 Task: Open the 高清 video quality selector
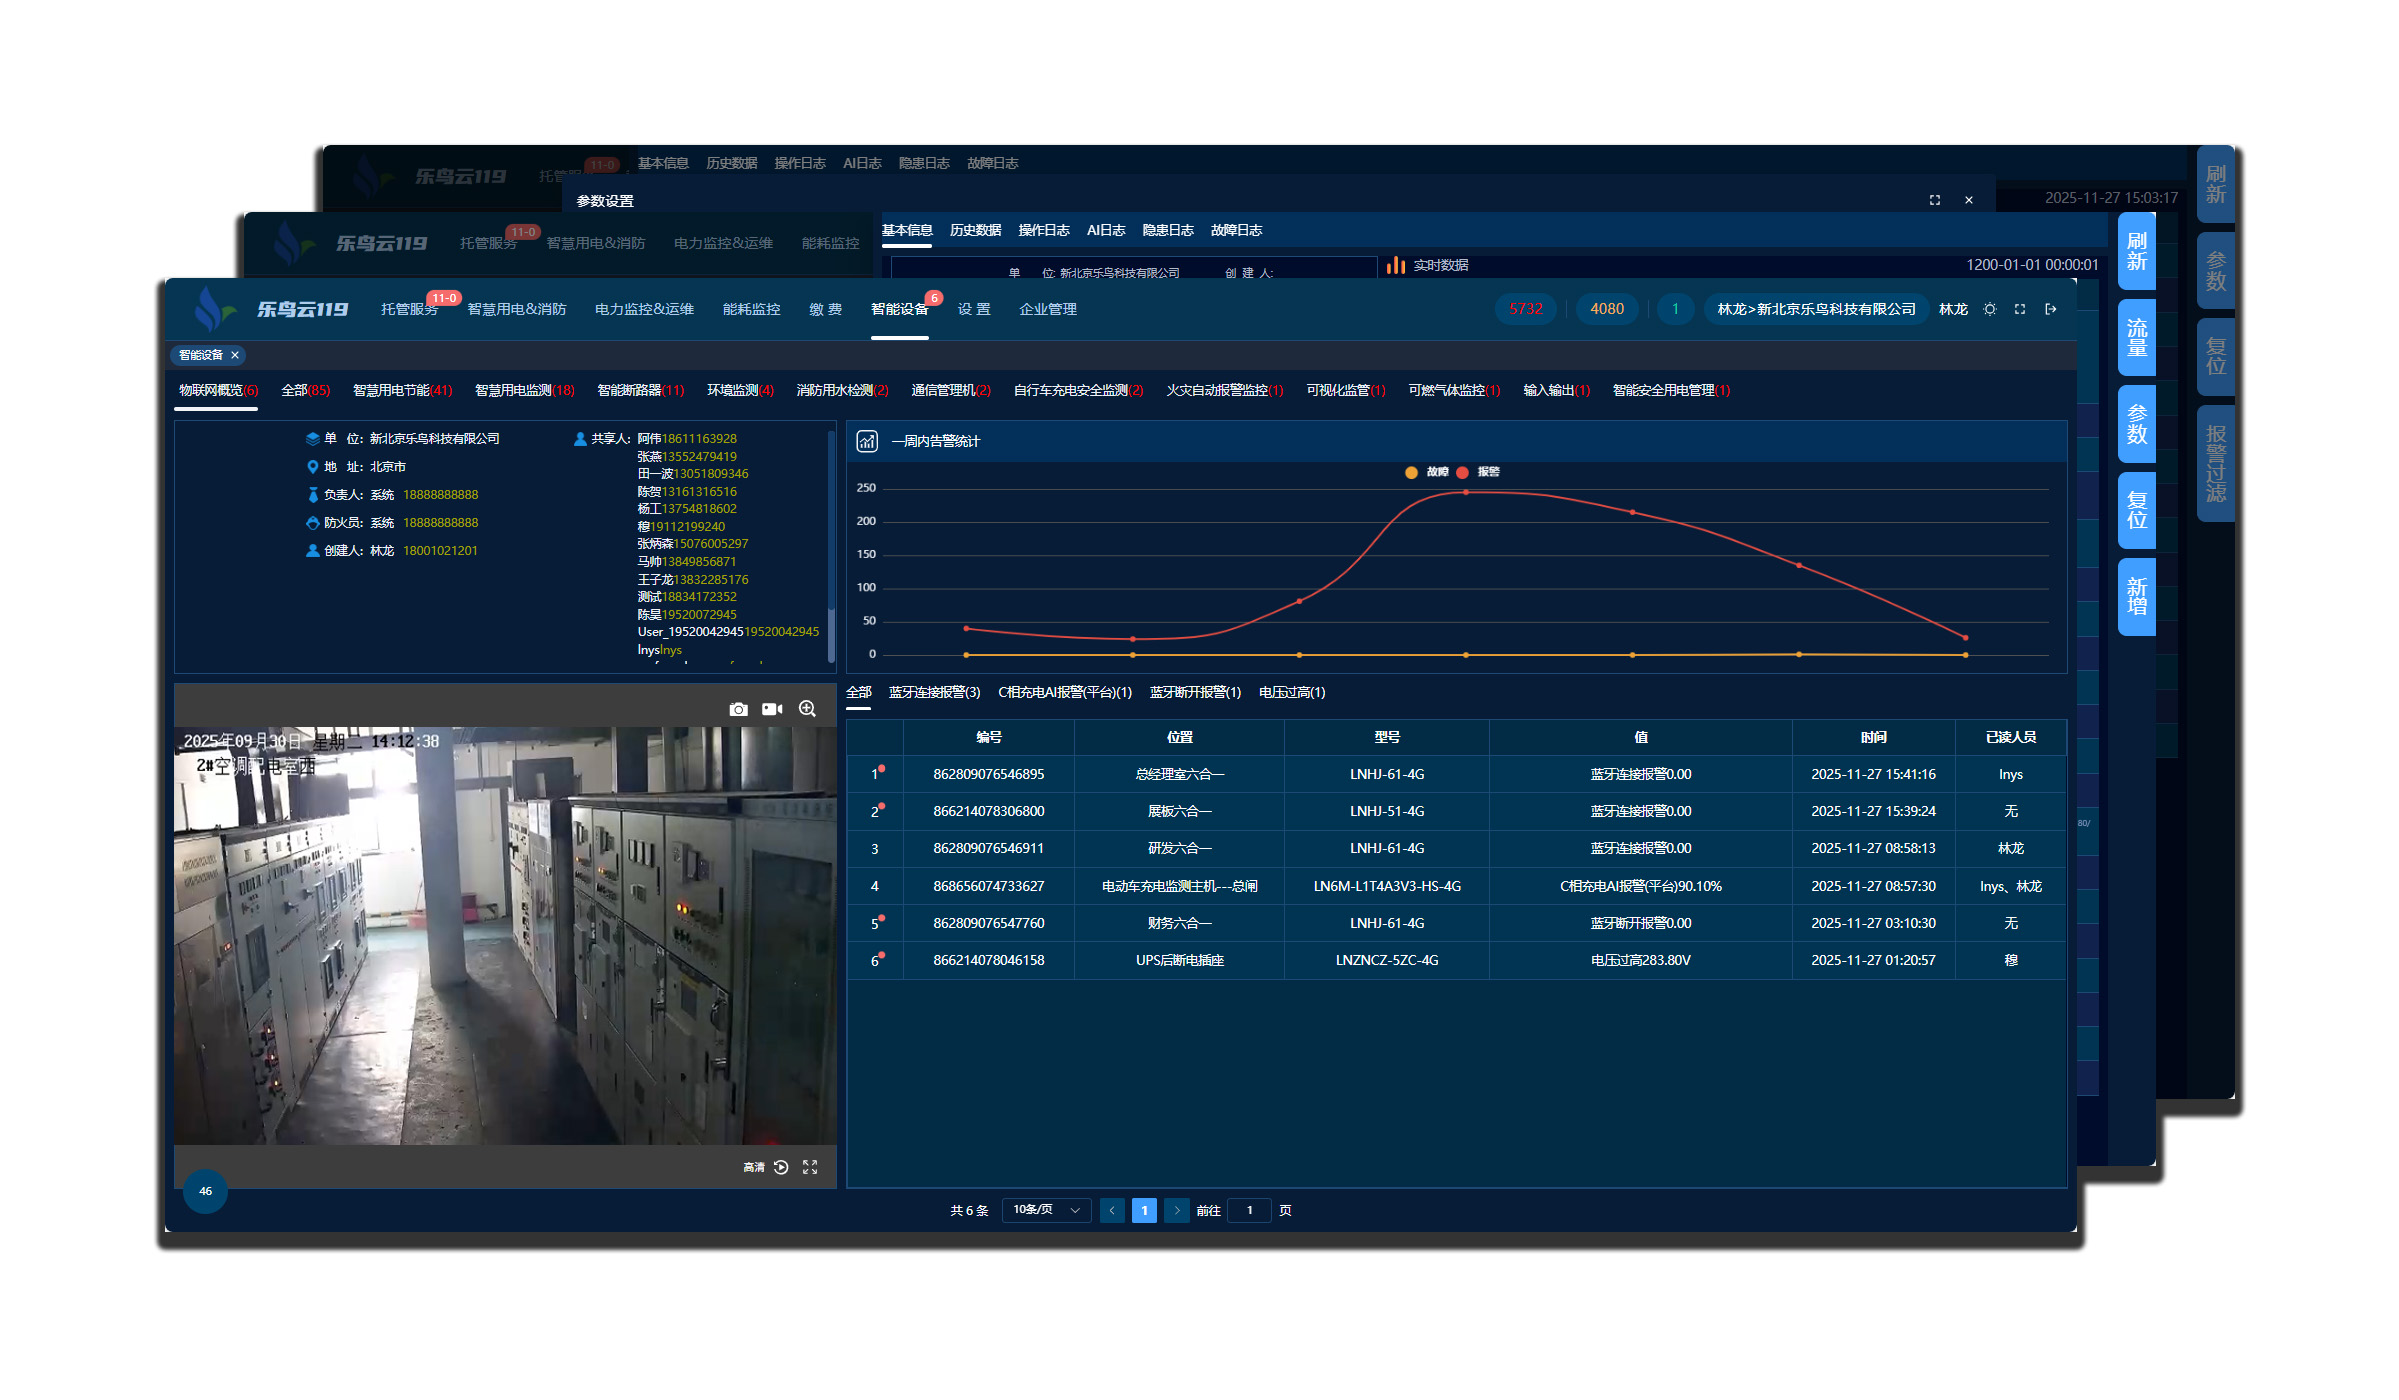tap(753, 1167)
